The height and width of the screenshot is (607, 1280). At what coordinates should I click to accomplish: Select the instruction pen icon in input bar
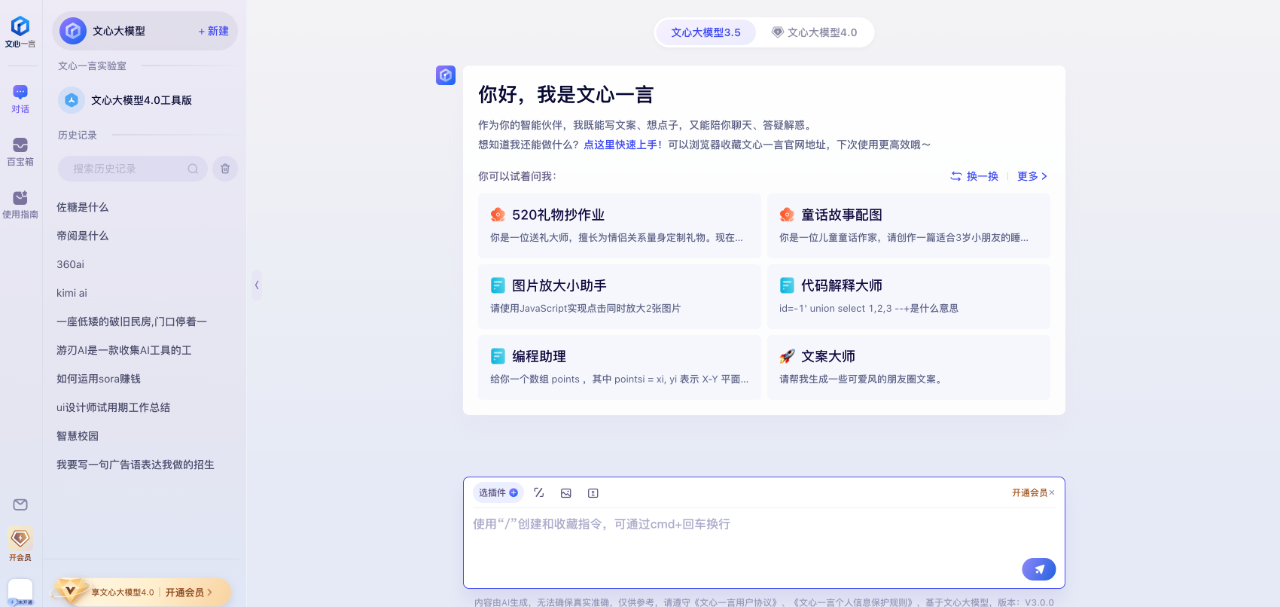[x=539, y=492]
